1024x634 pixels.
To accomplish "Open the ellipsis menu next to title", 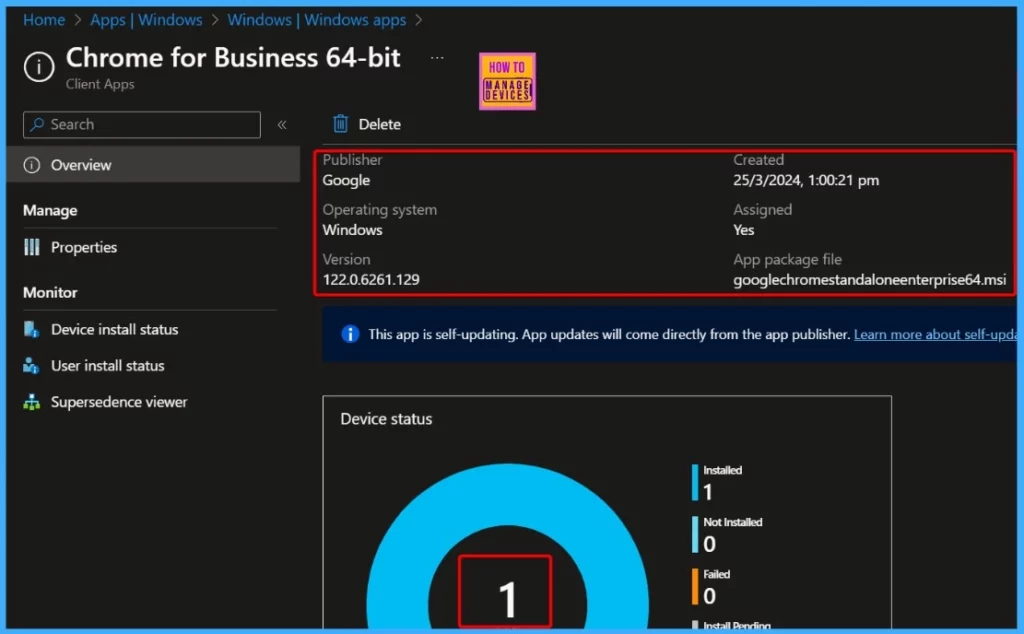I will click(x=437, y=58).
